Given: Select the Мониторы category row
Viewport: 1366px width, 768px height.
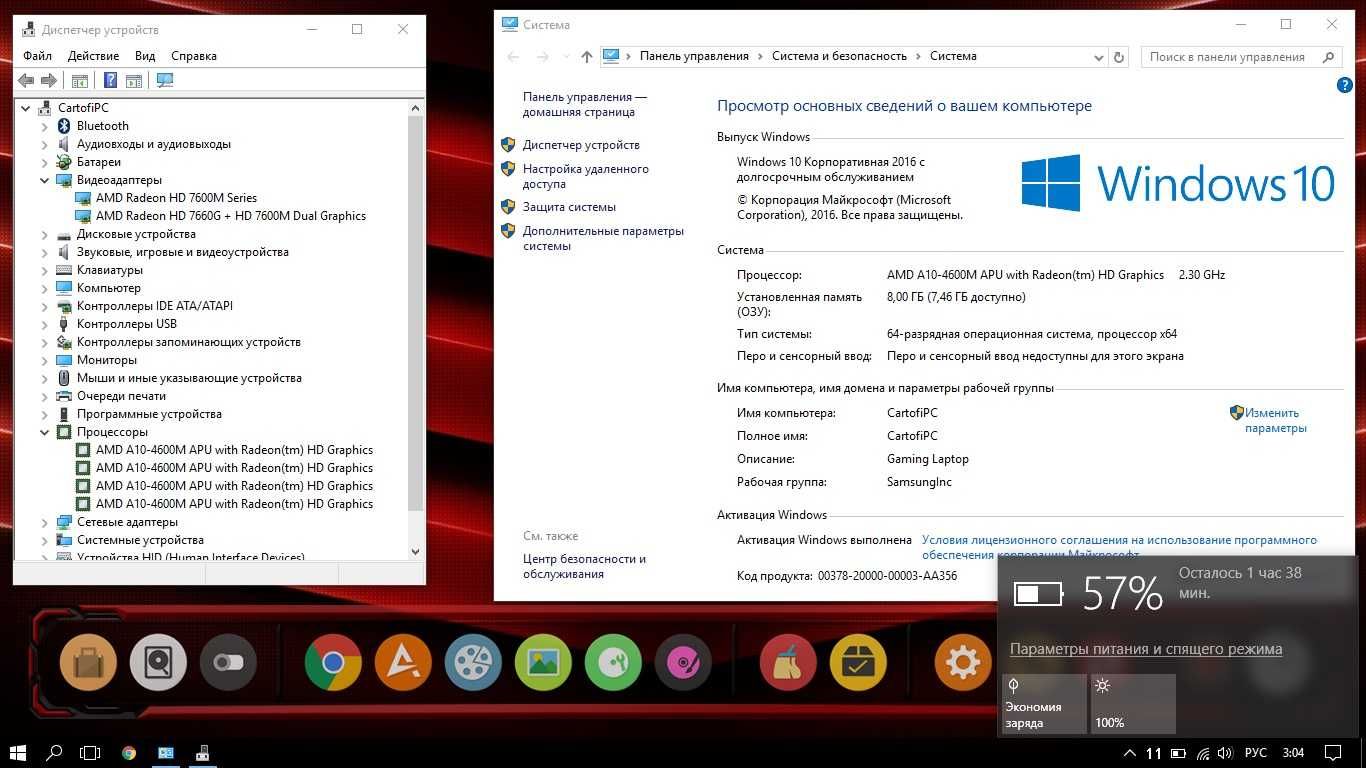Looking at the screenshot, I should tap(106, 360).
